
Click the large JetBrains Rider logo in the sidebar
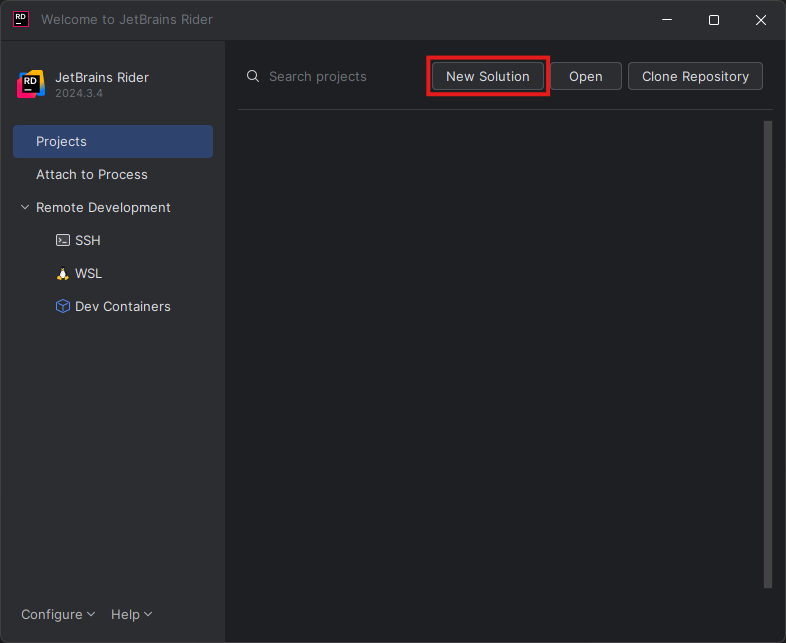tap(31, 84)
